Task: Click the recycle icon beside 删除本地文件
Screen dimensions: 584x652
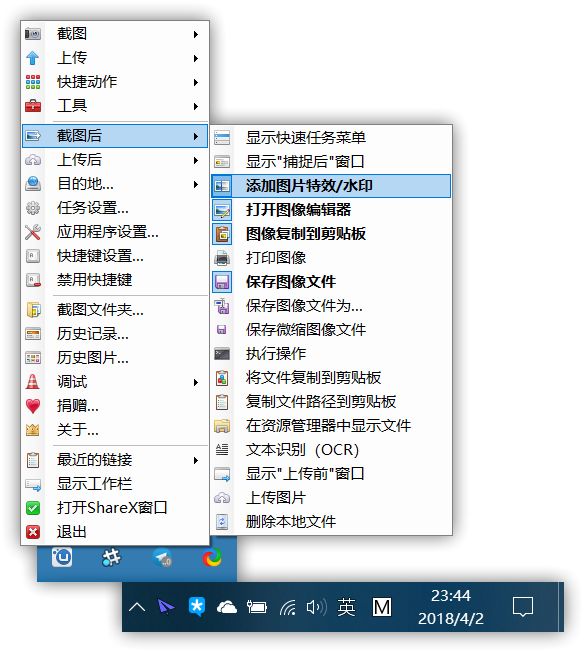Action: pyautogui.click(x=222, y=521)
